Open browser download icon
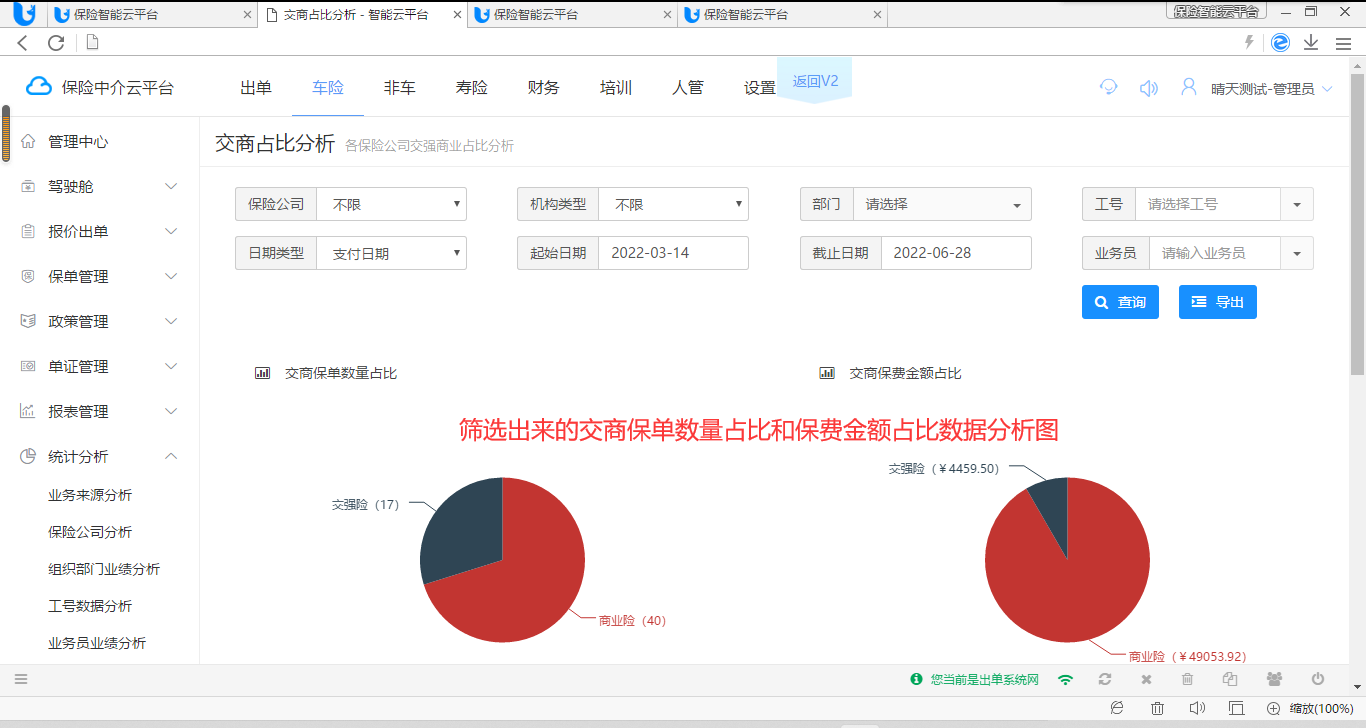1366x728 pixels. [x=1311, y=43]
